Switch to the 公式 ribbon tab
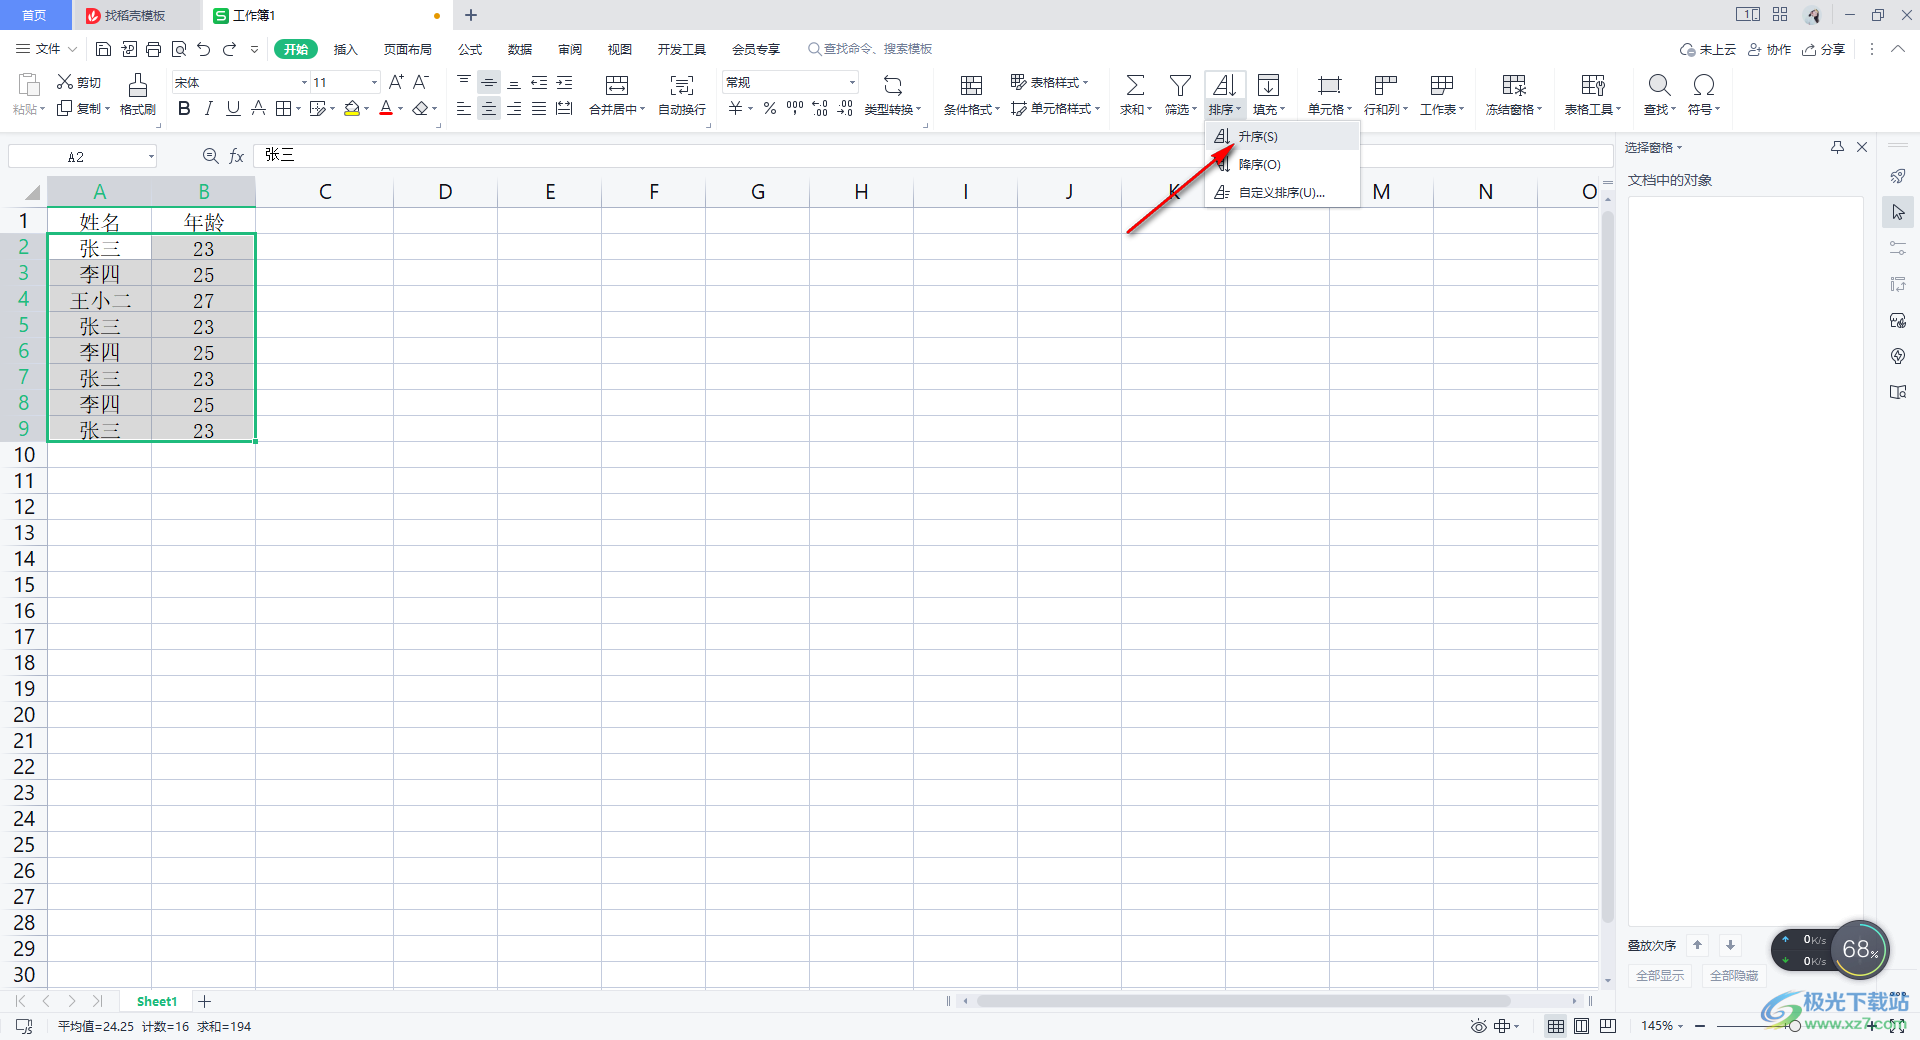The image size is (1920, 1040). tap(470, 49)
